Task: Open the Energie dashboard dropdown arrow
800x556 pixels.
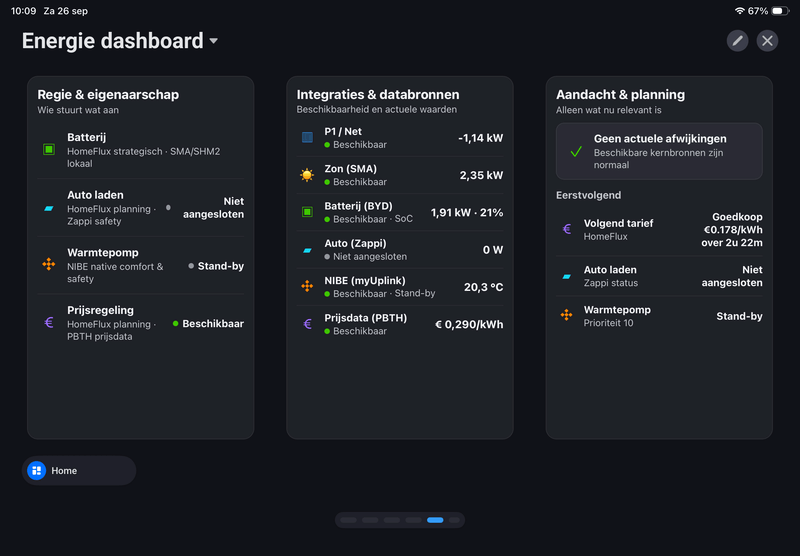Action: click(x=214, y=41)
